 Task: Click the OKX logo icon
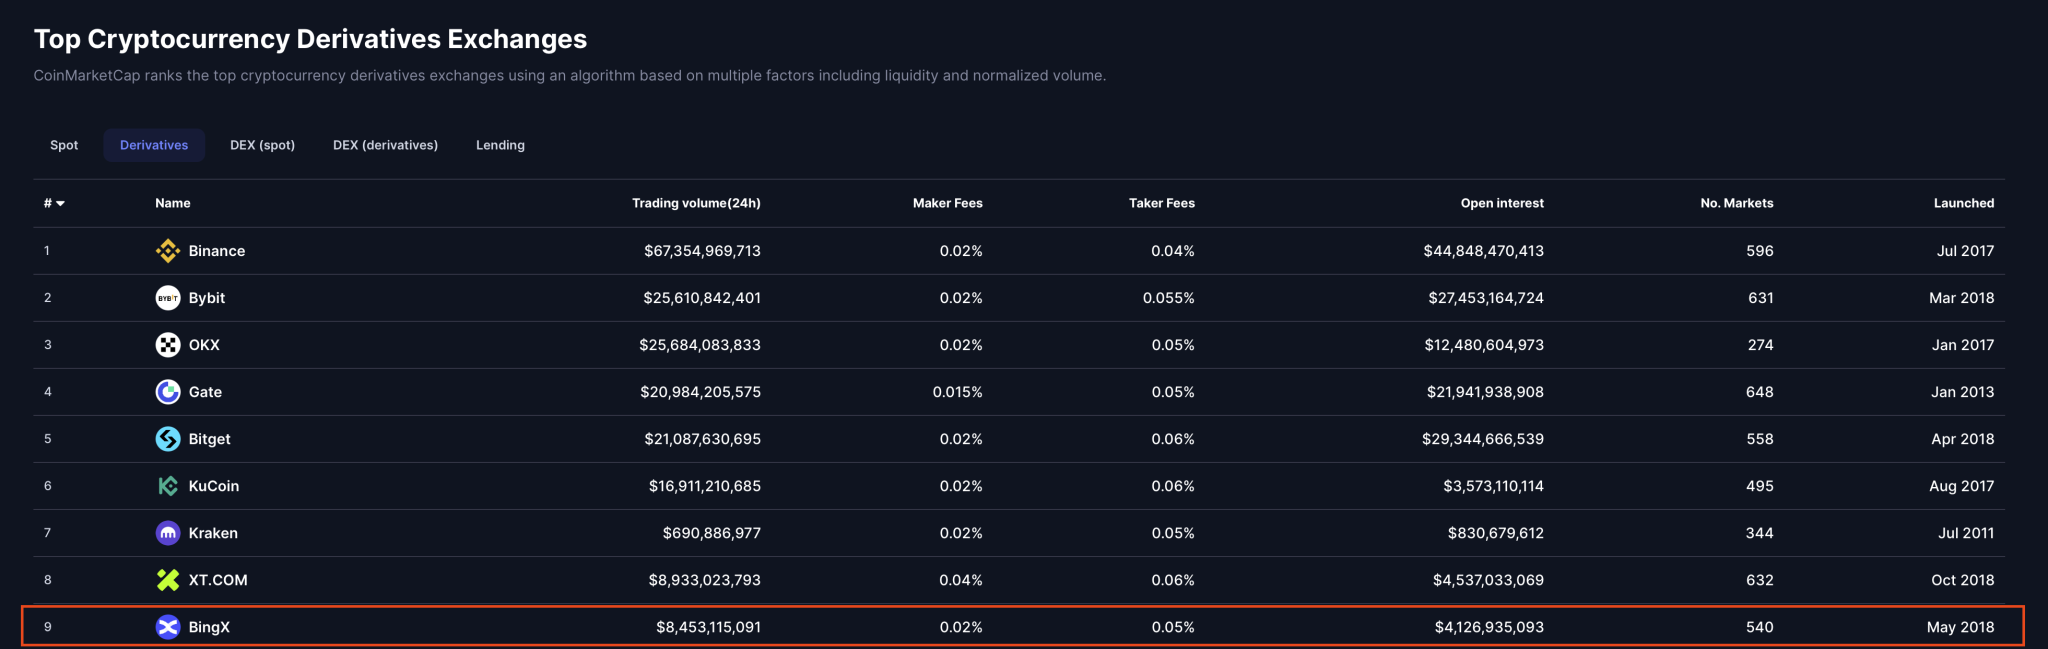coord(168,345)
